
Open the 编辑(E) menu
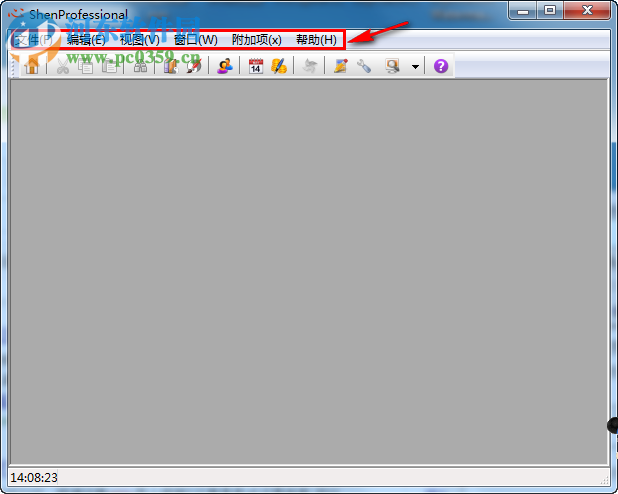86,40
